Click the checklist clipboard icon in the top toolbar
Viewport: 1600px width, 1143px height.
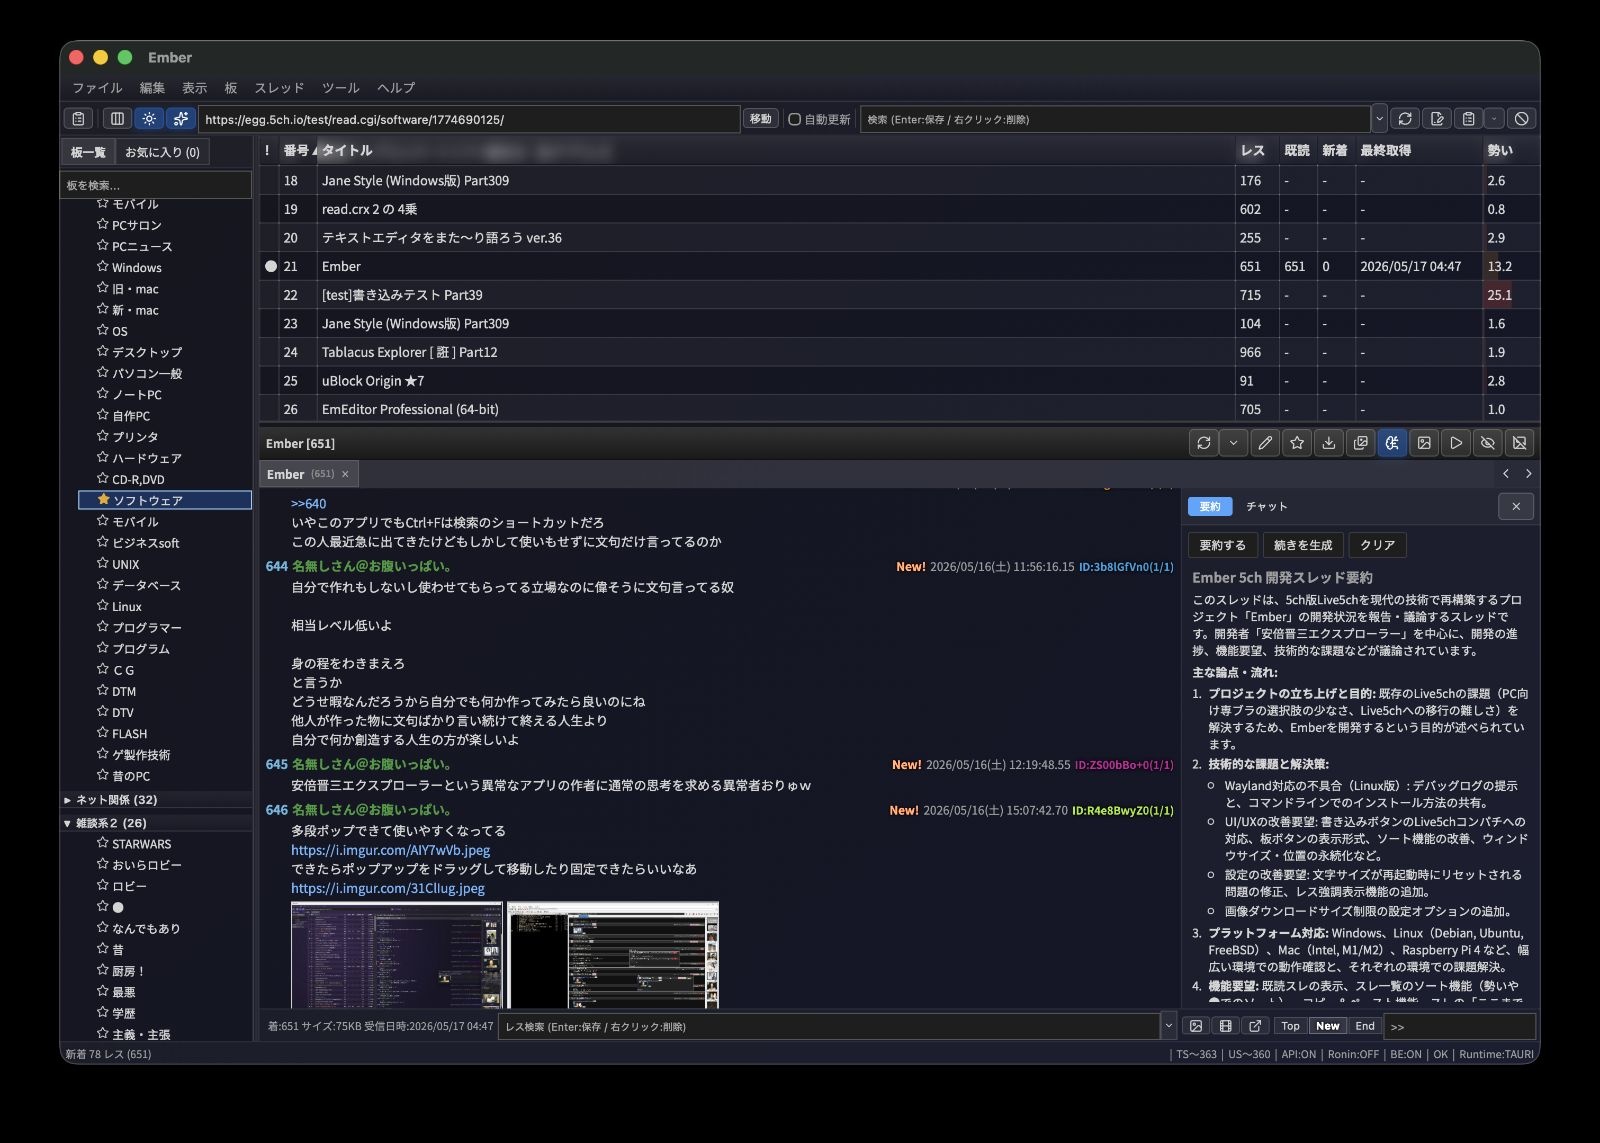click(x=1468, y=119)
